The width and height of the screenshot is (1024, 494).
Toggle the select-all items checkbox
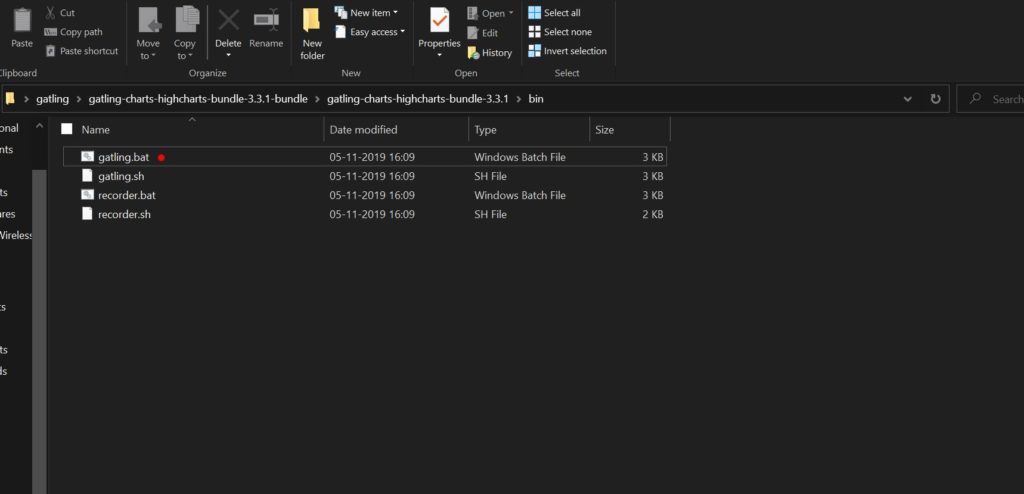67,129
